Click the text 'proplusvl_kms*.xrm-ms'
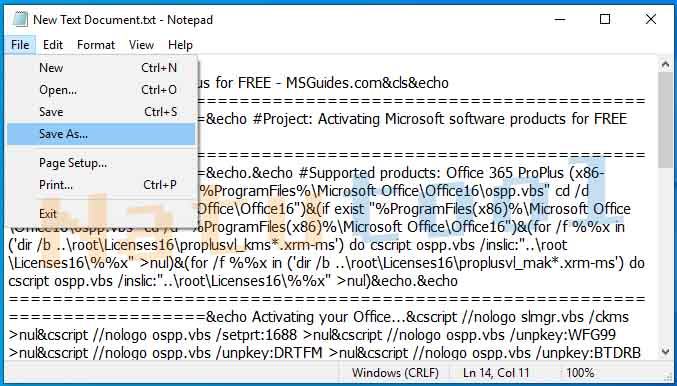Screen dimensions: 677x386 pyautogui.click(x=257, y=245)
